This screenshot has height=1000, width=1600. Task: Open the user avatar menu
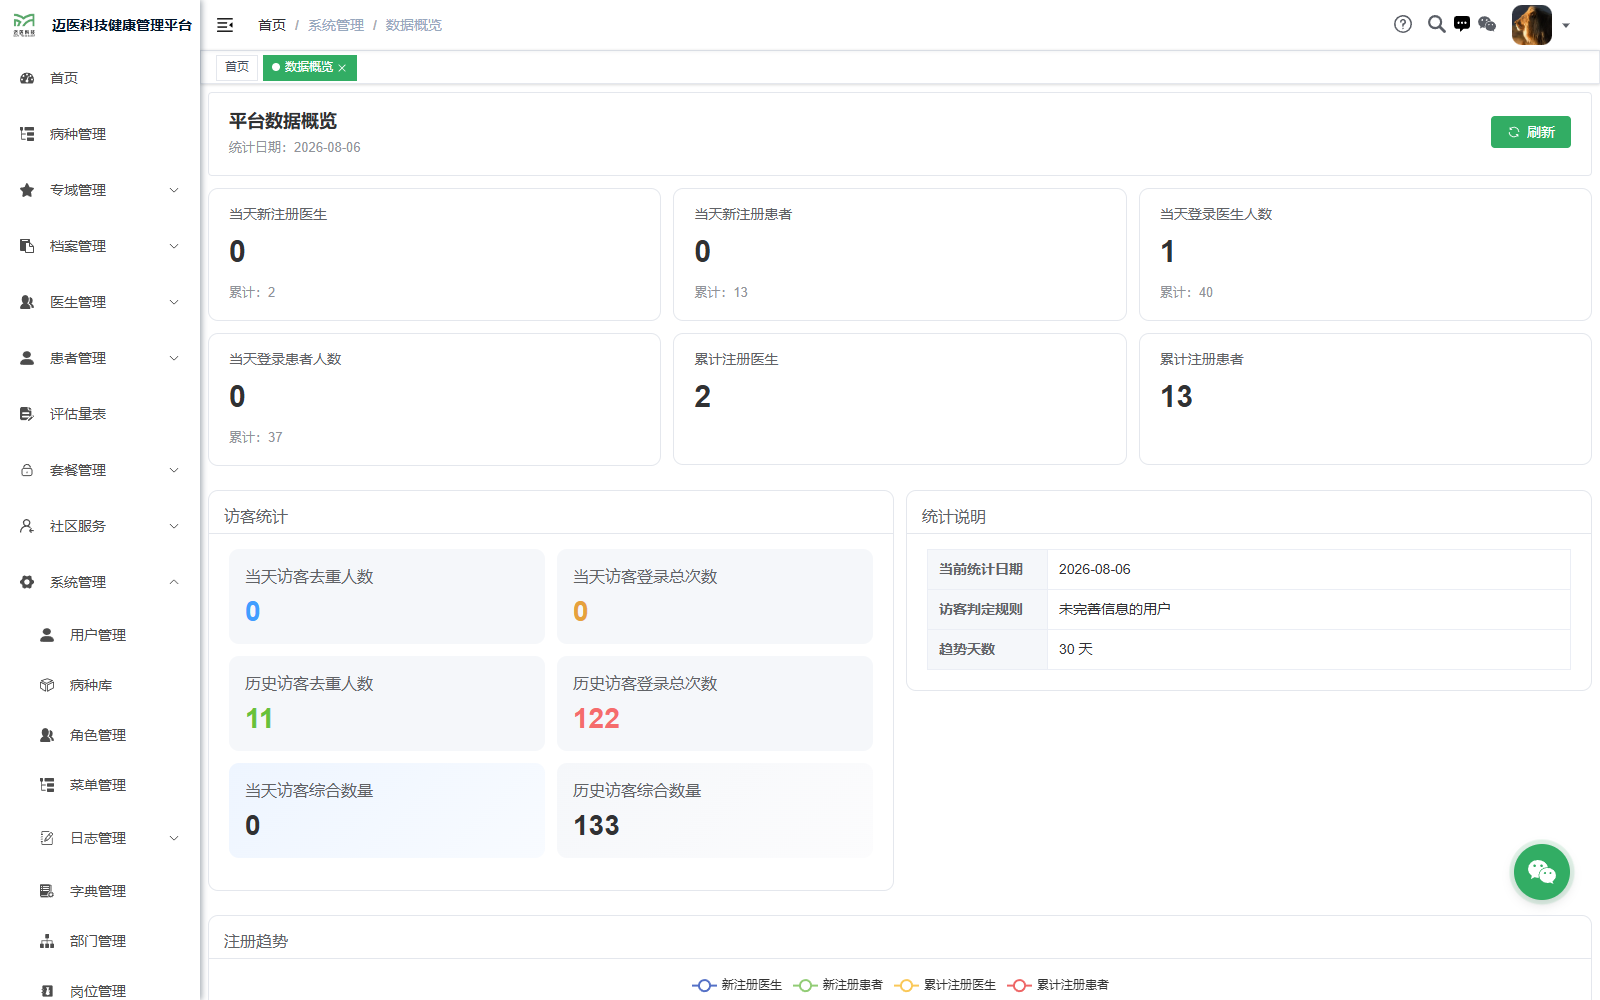[x=1531, y=25]
